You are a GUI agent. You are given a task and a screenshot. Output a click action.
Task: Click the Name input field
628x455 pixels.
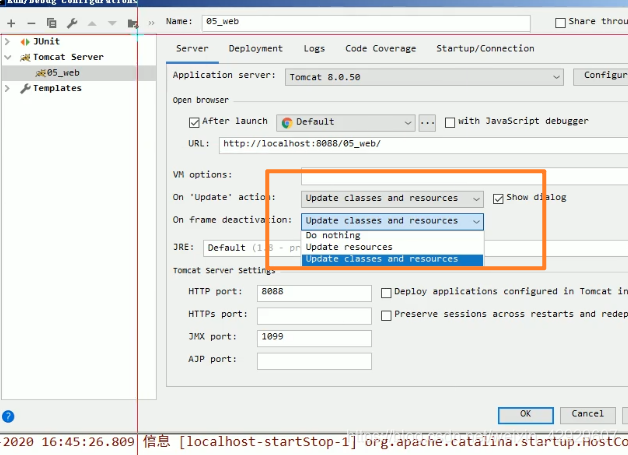tap(366, 23)
